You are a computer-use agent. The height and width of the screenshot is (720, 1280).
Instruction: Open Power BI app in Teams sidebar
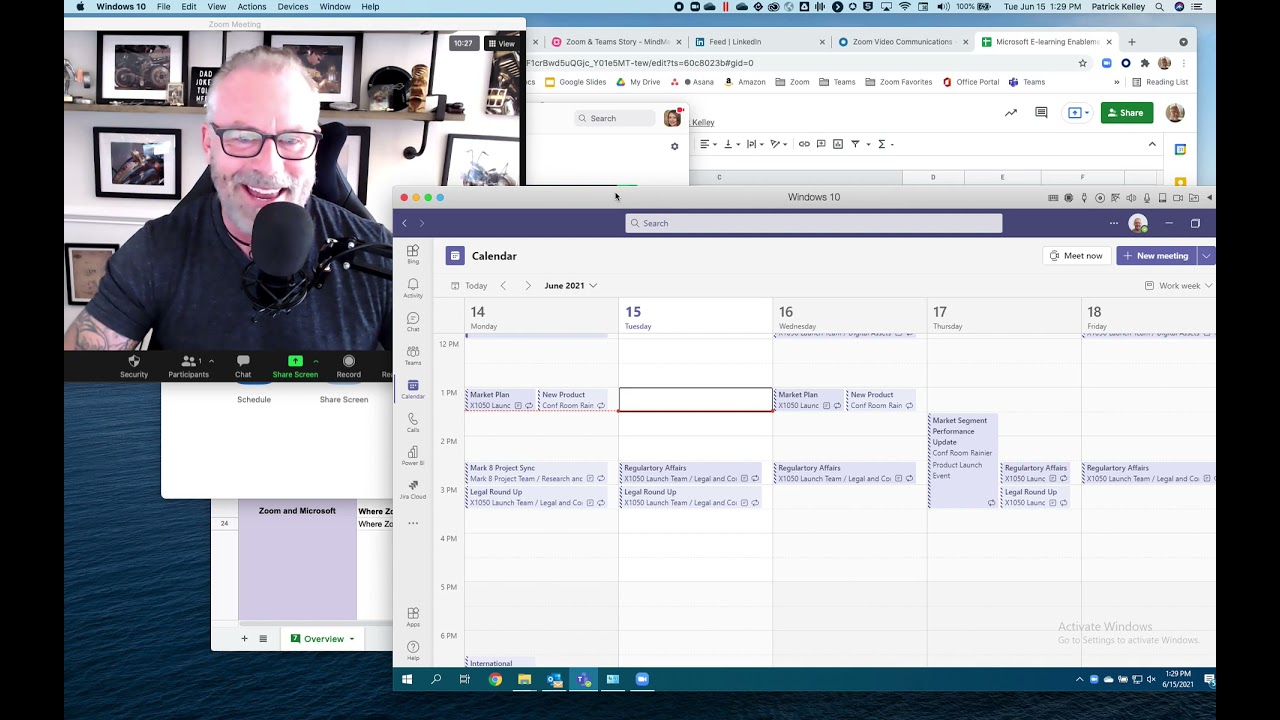click(413, 456)
